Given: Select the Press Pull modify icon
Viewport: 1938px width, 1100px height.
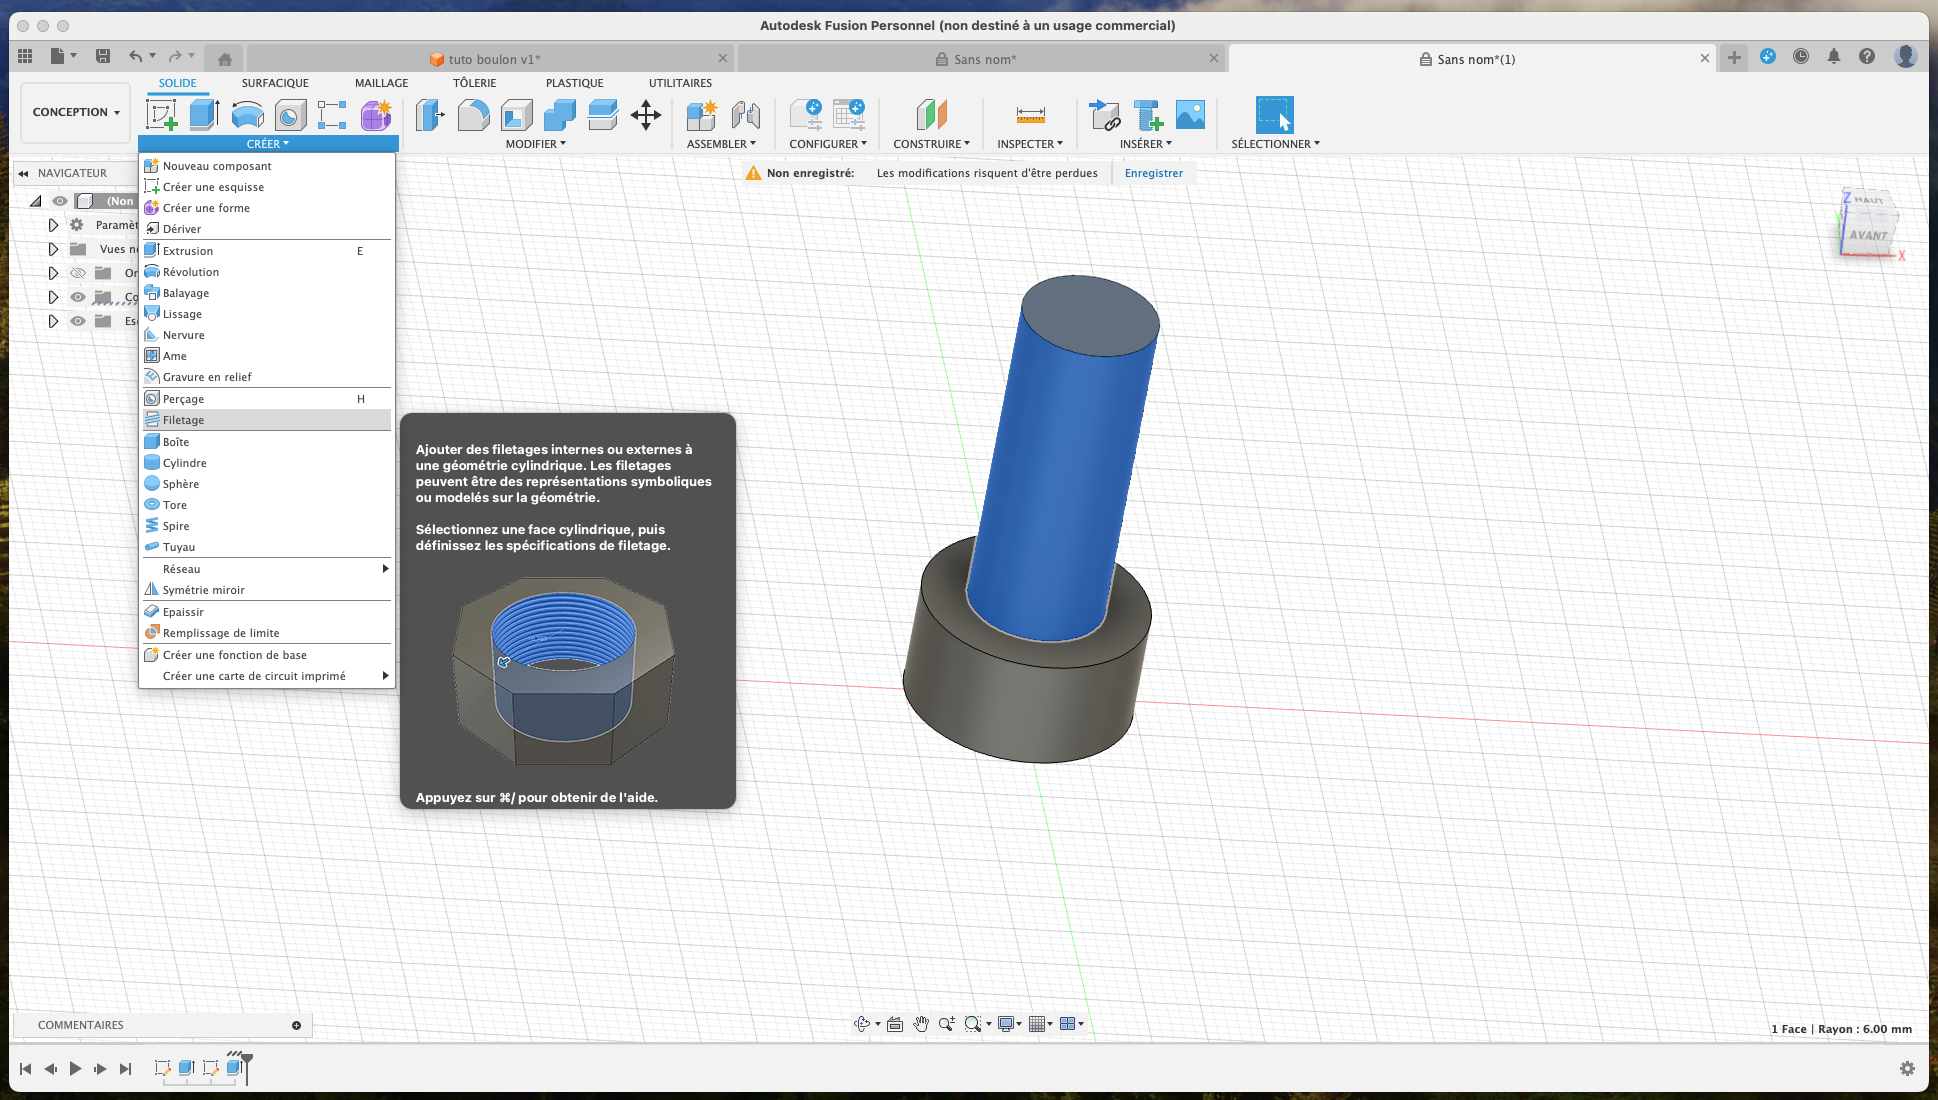Looking at the screenshot, I should pos(430,115).
